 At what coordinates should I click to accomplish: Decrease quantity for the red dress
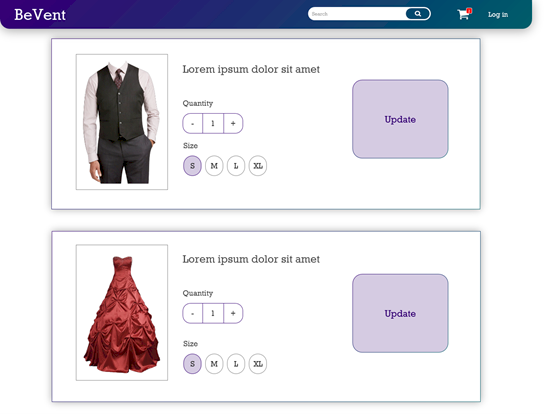point(193,313)
